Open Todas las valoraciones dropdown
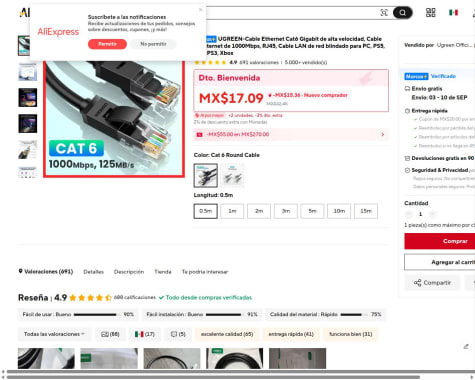Viewport: 475px width, 380px height. [x=54, y=334]
